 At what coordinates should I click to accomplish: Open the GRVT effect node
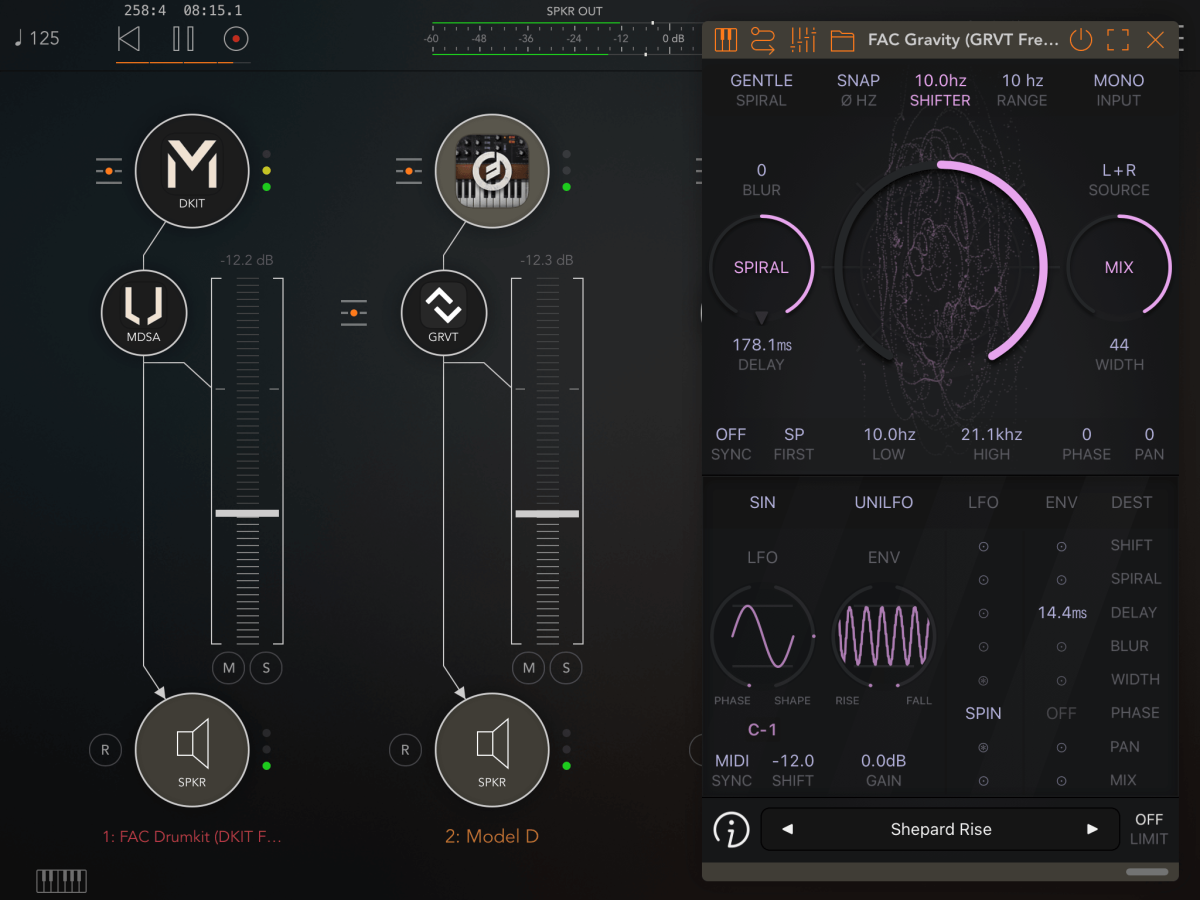pyautogui.click(x=444, y=313)
